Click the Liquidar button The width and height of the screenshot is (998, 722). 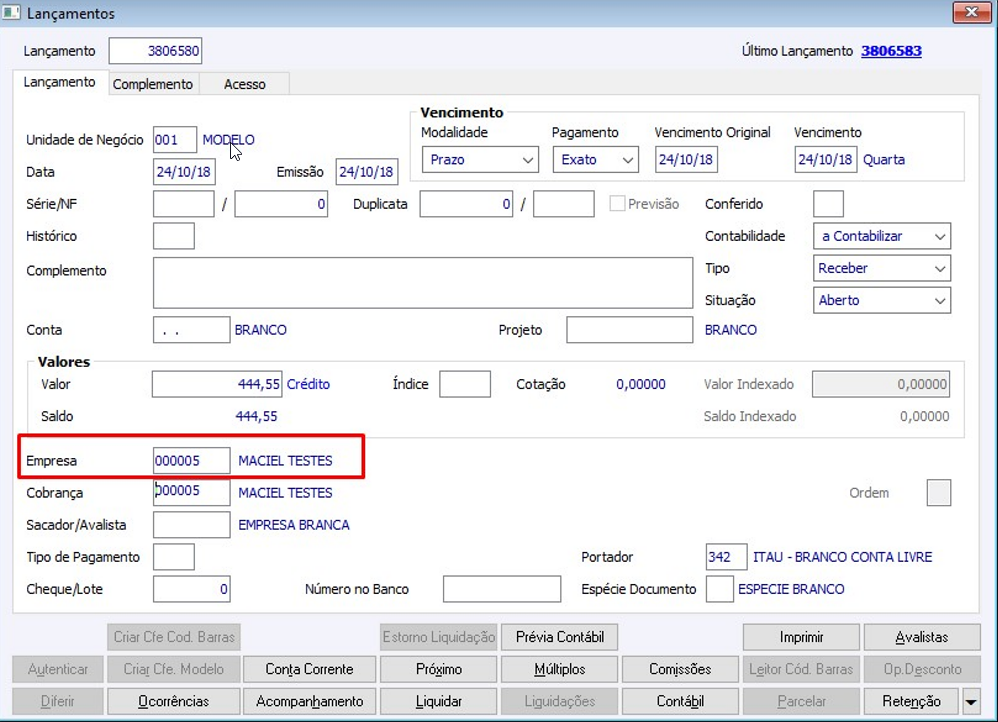click(439, 702)
